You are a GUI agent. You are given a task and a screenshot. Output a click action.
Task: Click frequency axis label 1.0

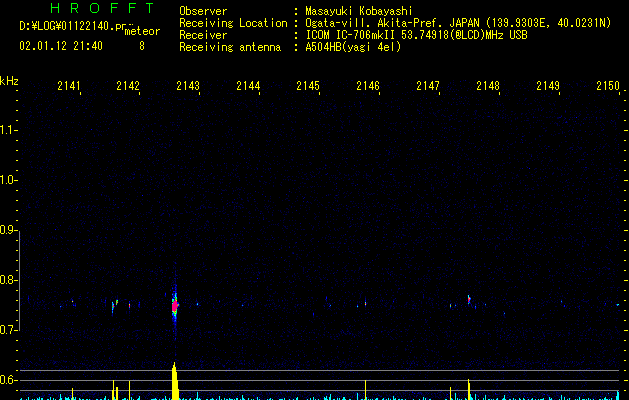8,180
